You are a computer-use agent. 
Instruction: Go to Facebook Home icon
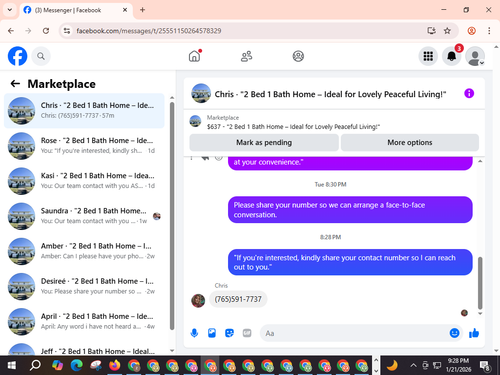pyautogui.click(x=194, y=56)
